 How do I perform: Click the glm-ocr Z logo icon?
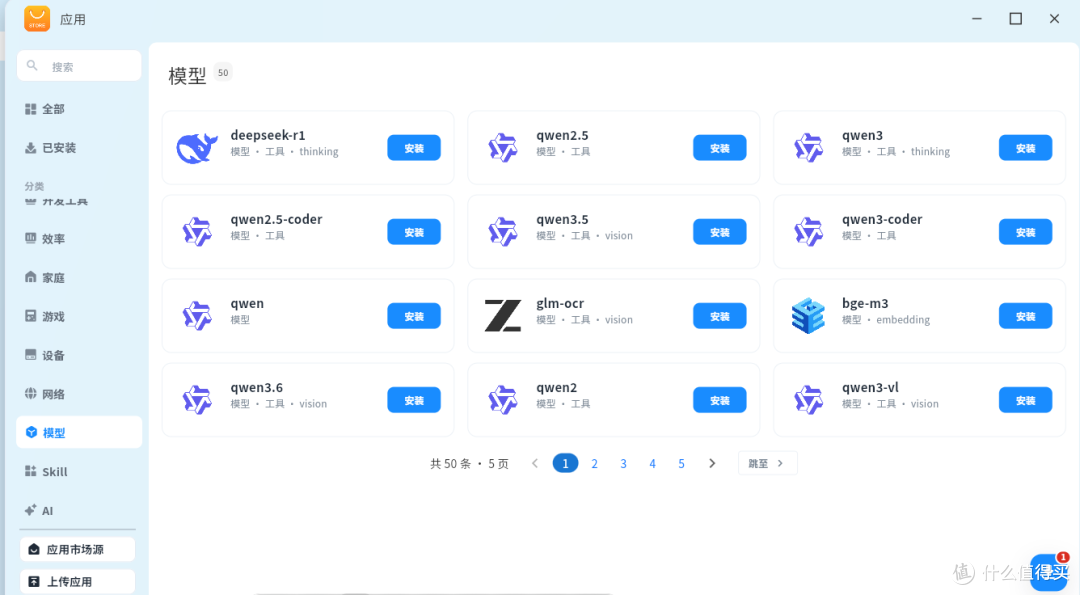[x=503, y=316]
